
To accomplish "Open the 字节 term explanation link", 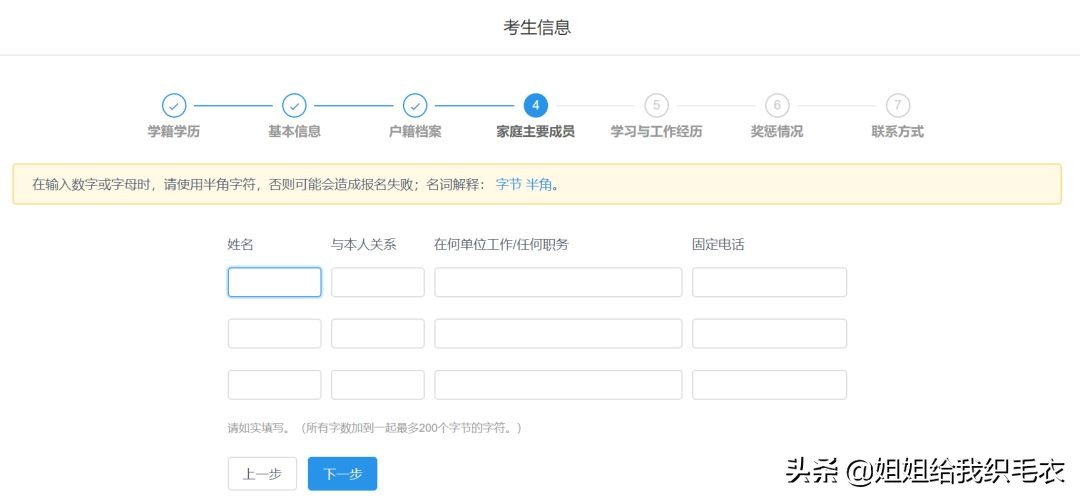I will [508, 185].
